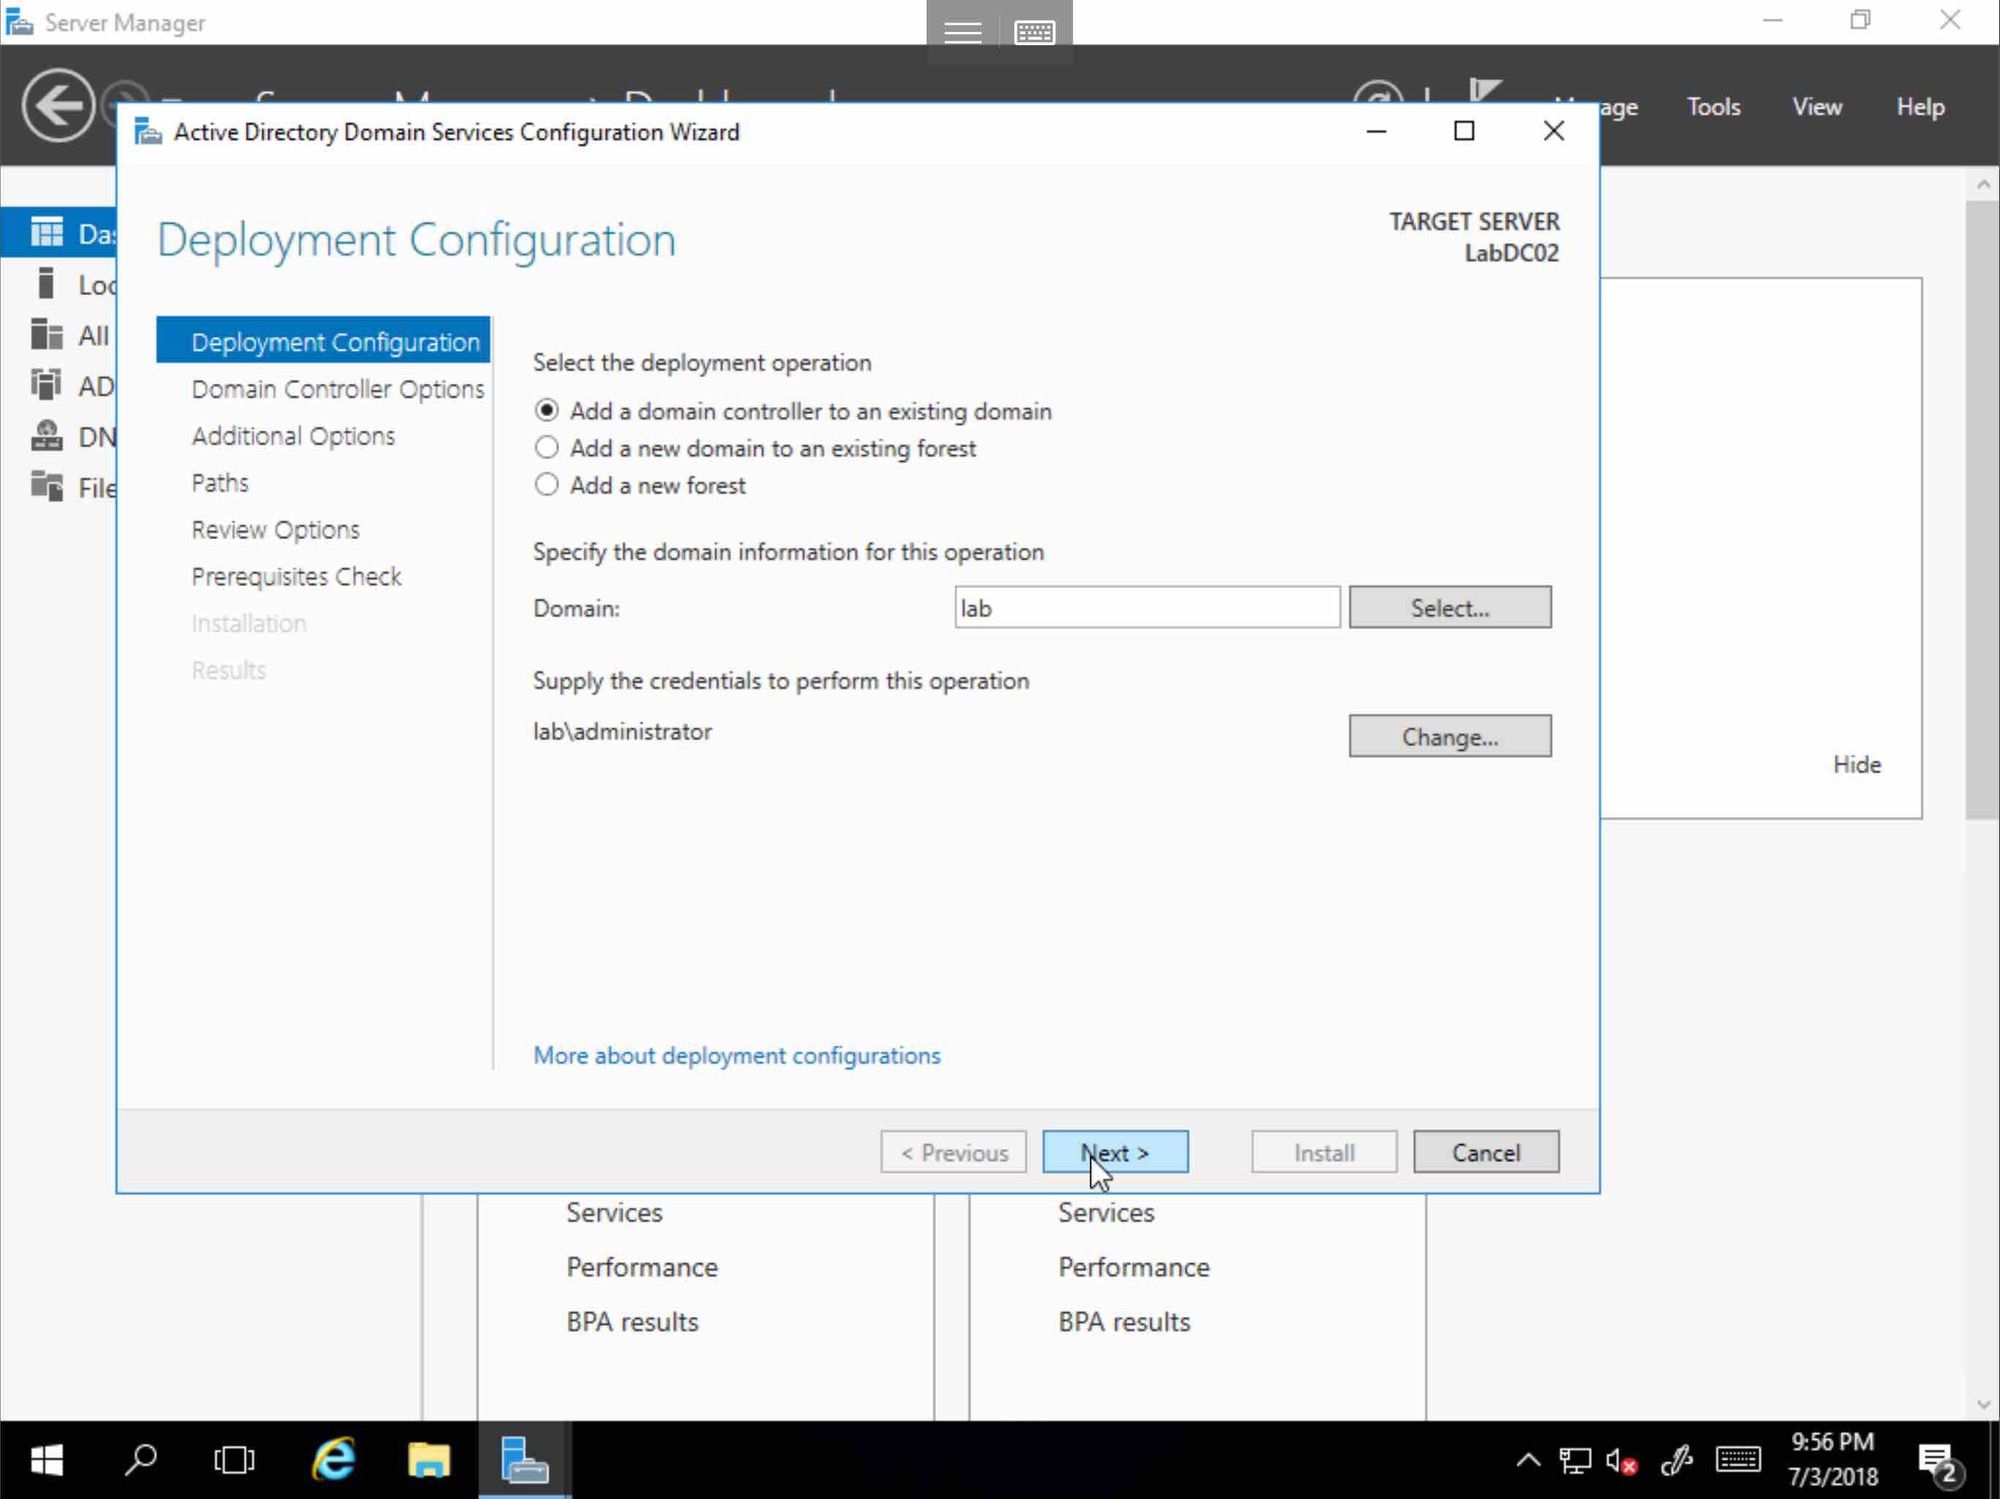Click the Select... domain button
The width and height of the screenshot is (2000, 1499).
[1450, 608]
